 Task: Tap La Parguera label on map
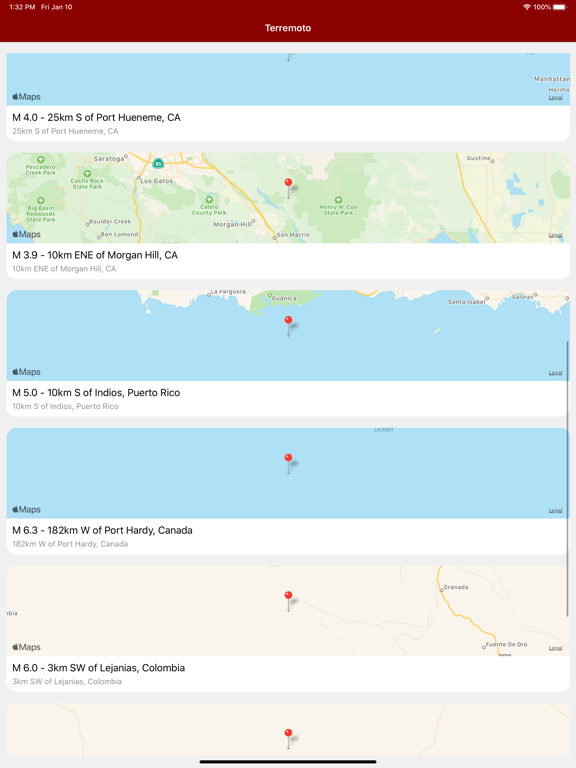[228, 292]
